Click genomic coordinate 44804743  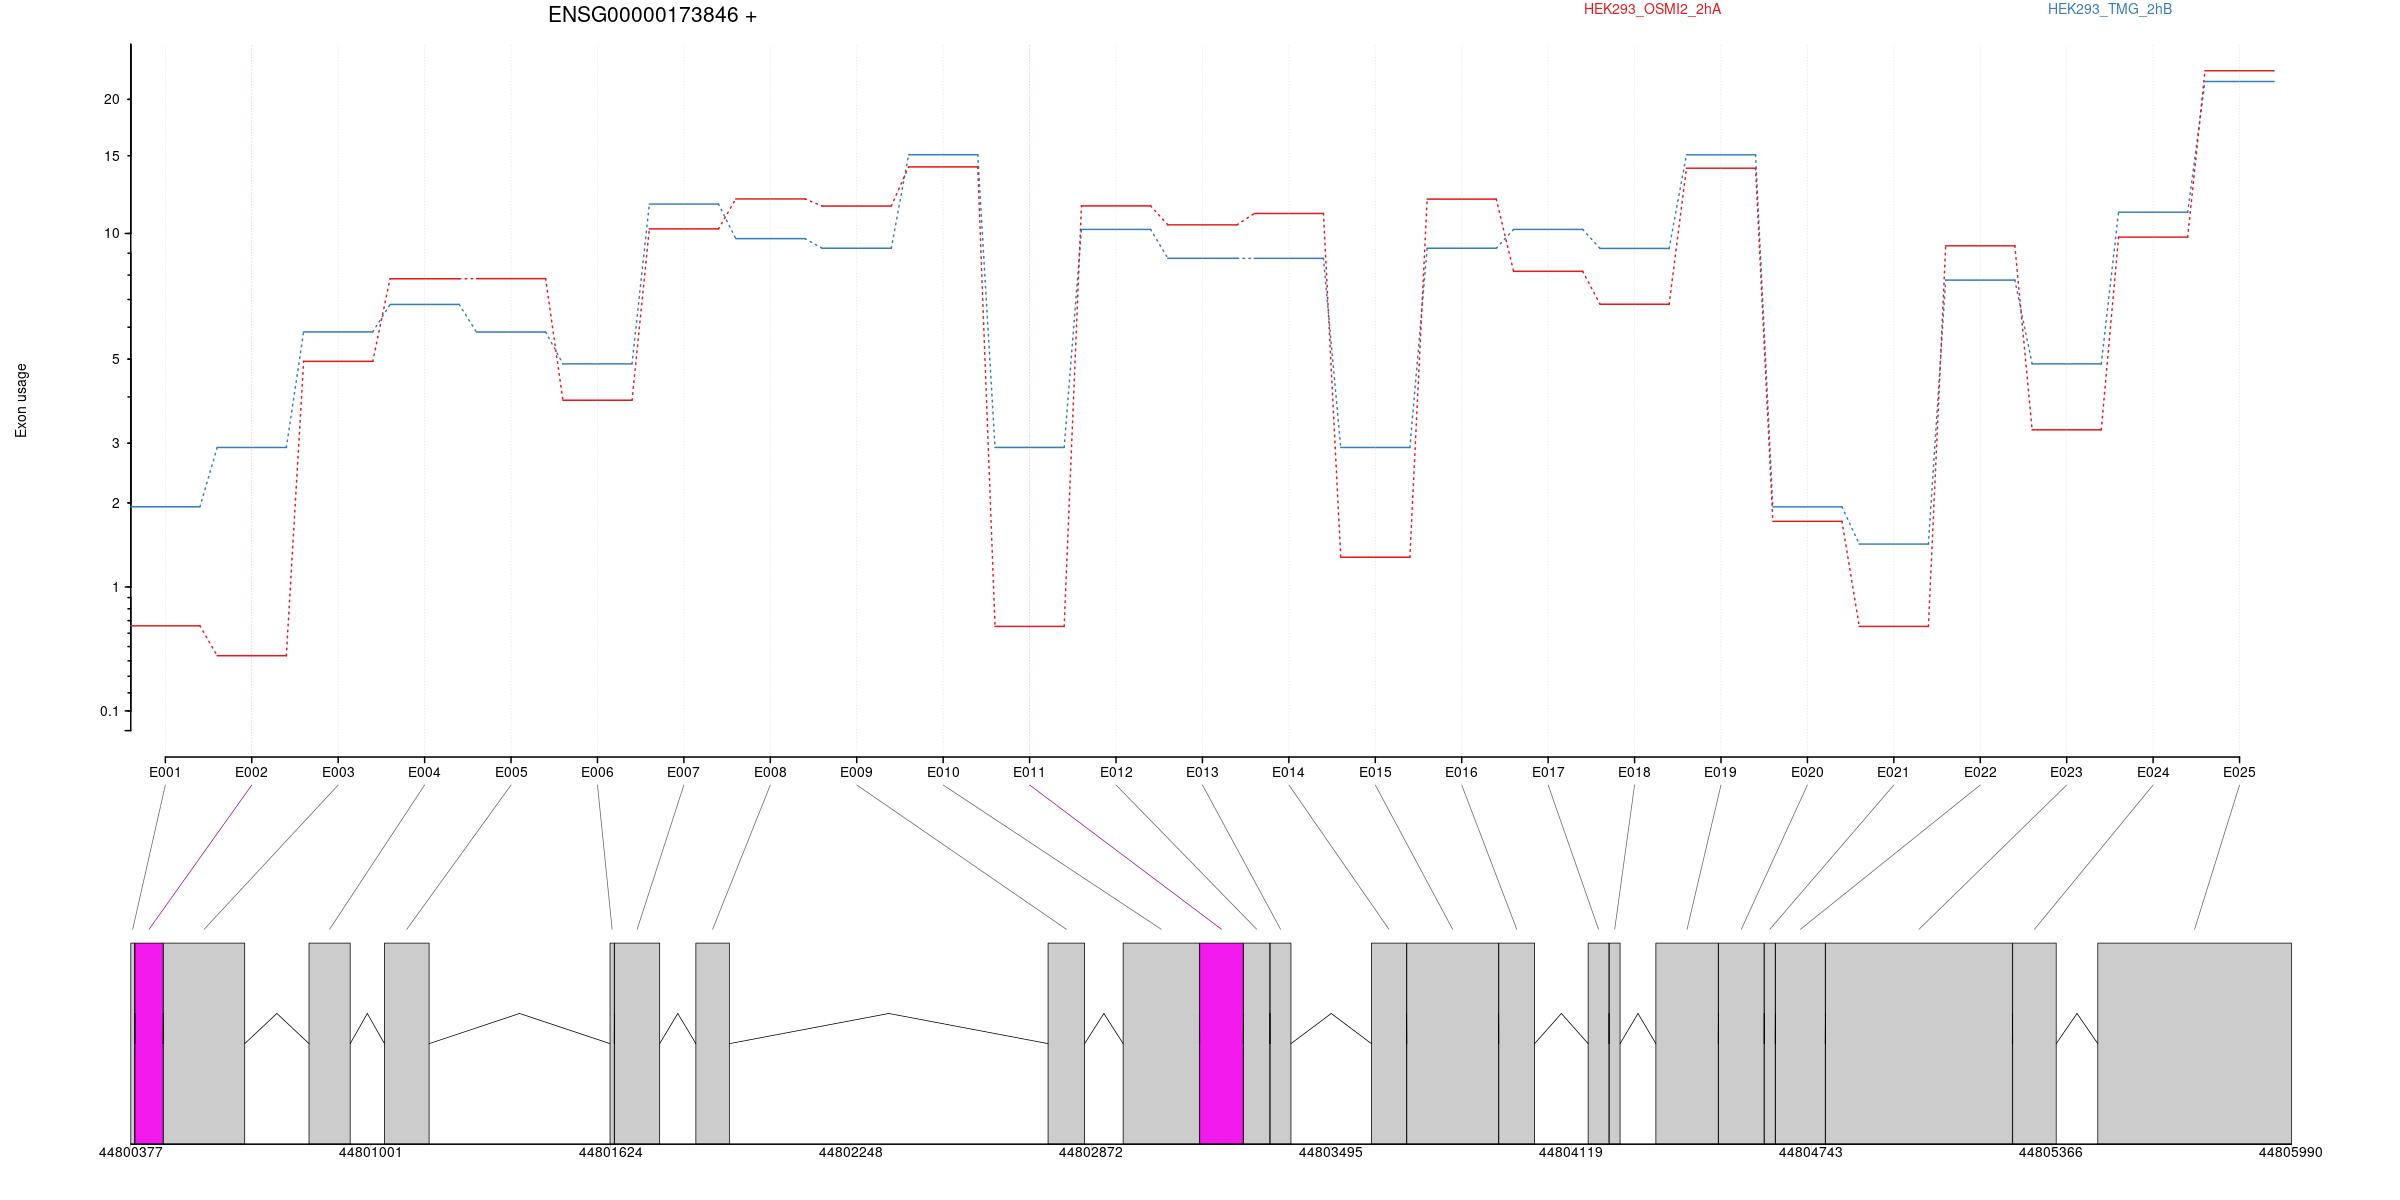(1811, 1153)
